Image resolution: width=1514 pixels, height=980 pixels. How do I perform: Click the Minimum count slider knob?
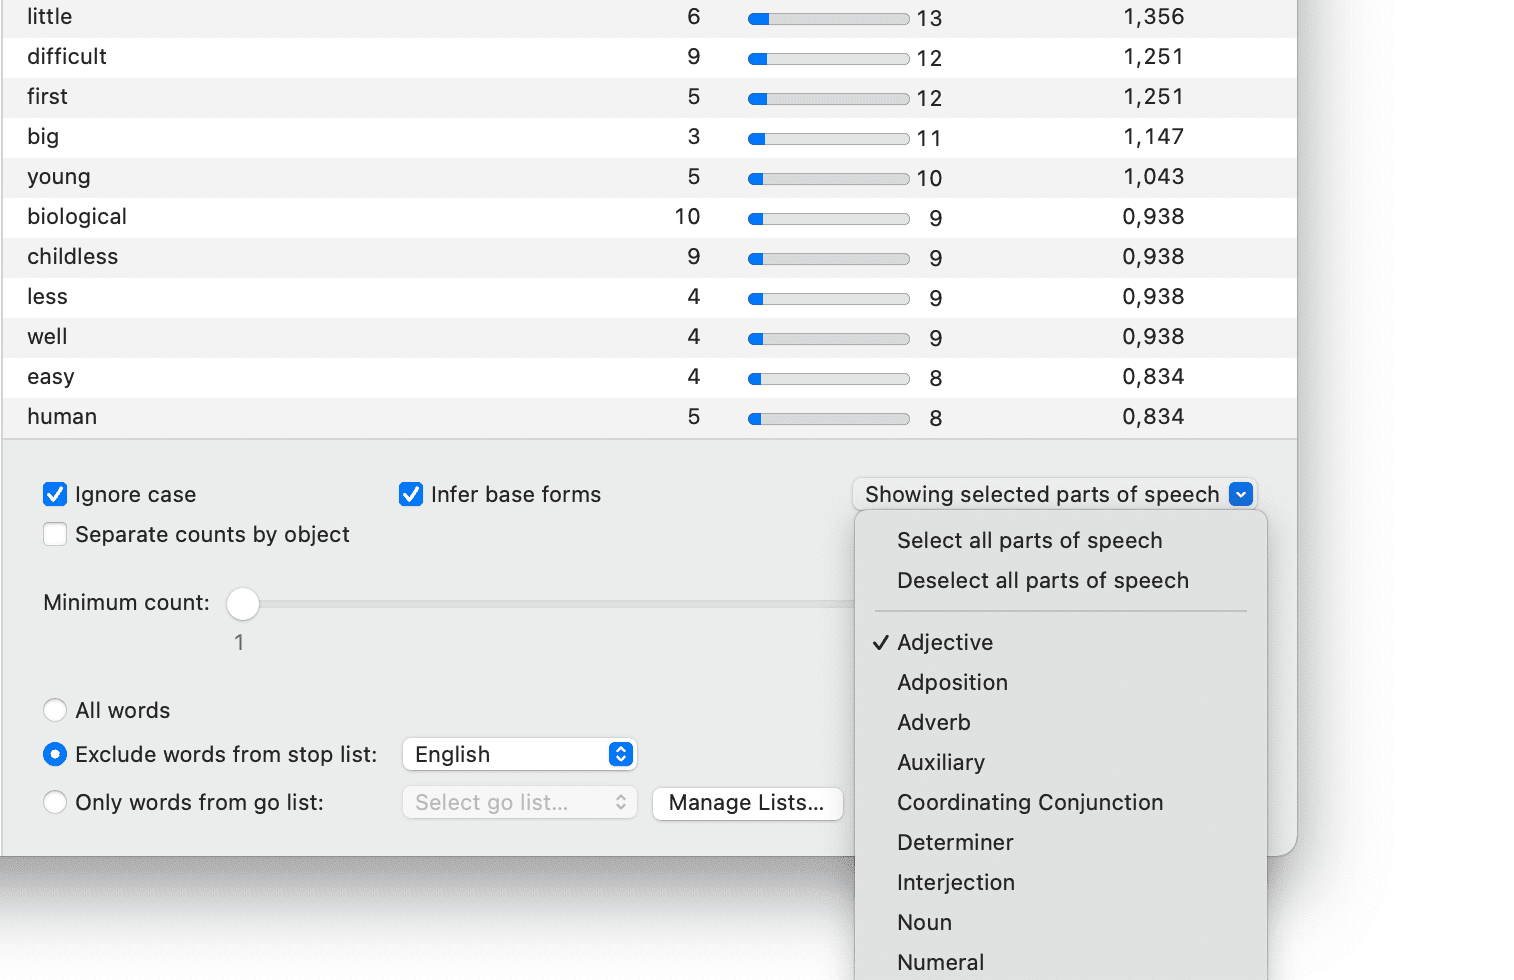point(243,603)
